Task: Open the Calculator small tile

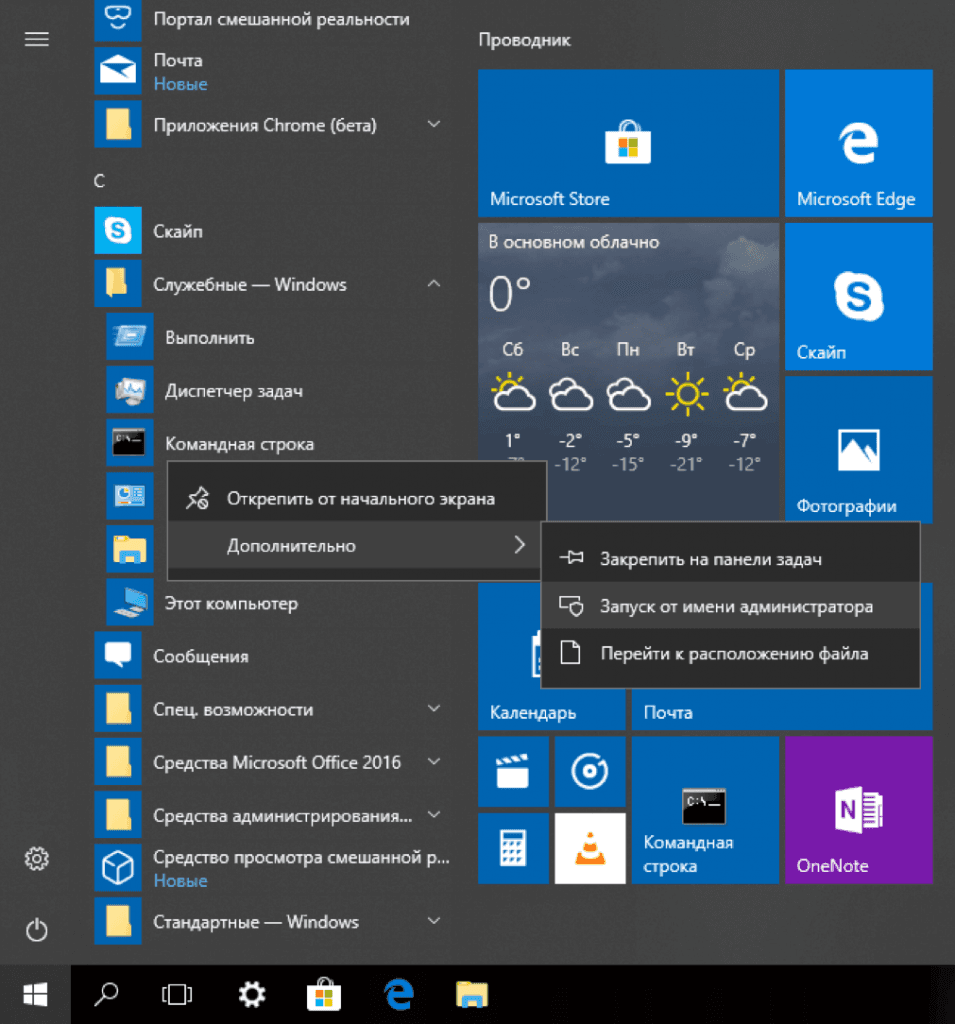Action: (x=513, y=848)
